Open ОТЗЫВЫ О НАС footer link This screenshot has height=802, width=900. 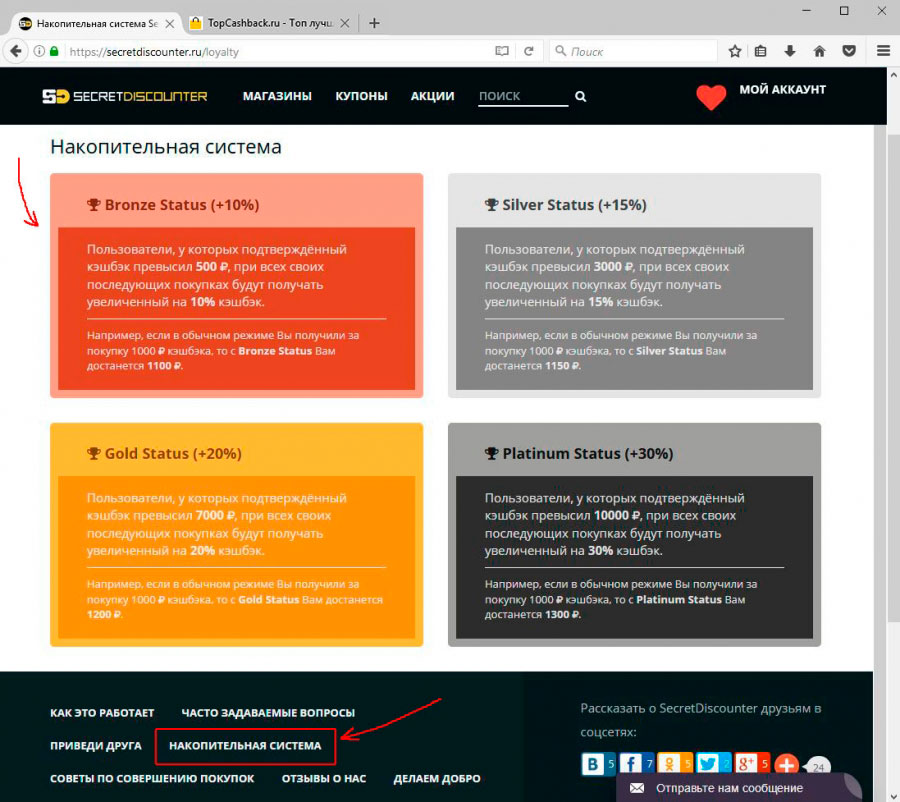[x=324, y=779]
